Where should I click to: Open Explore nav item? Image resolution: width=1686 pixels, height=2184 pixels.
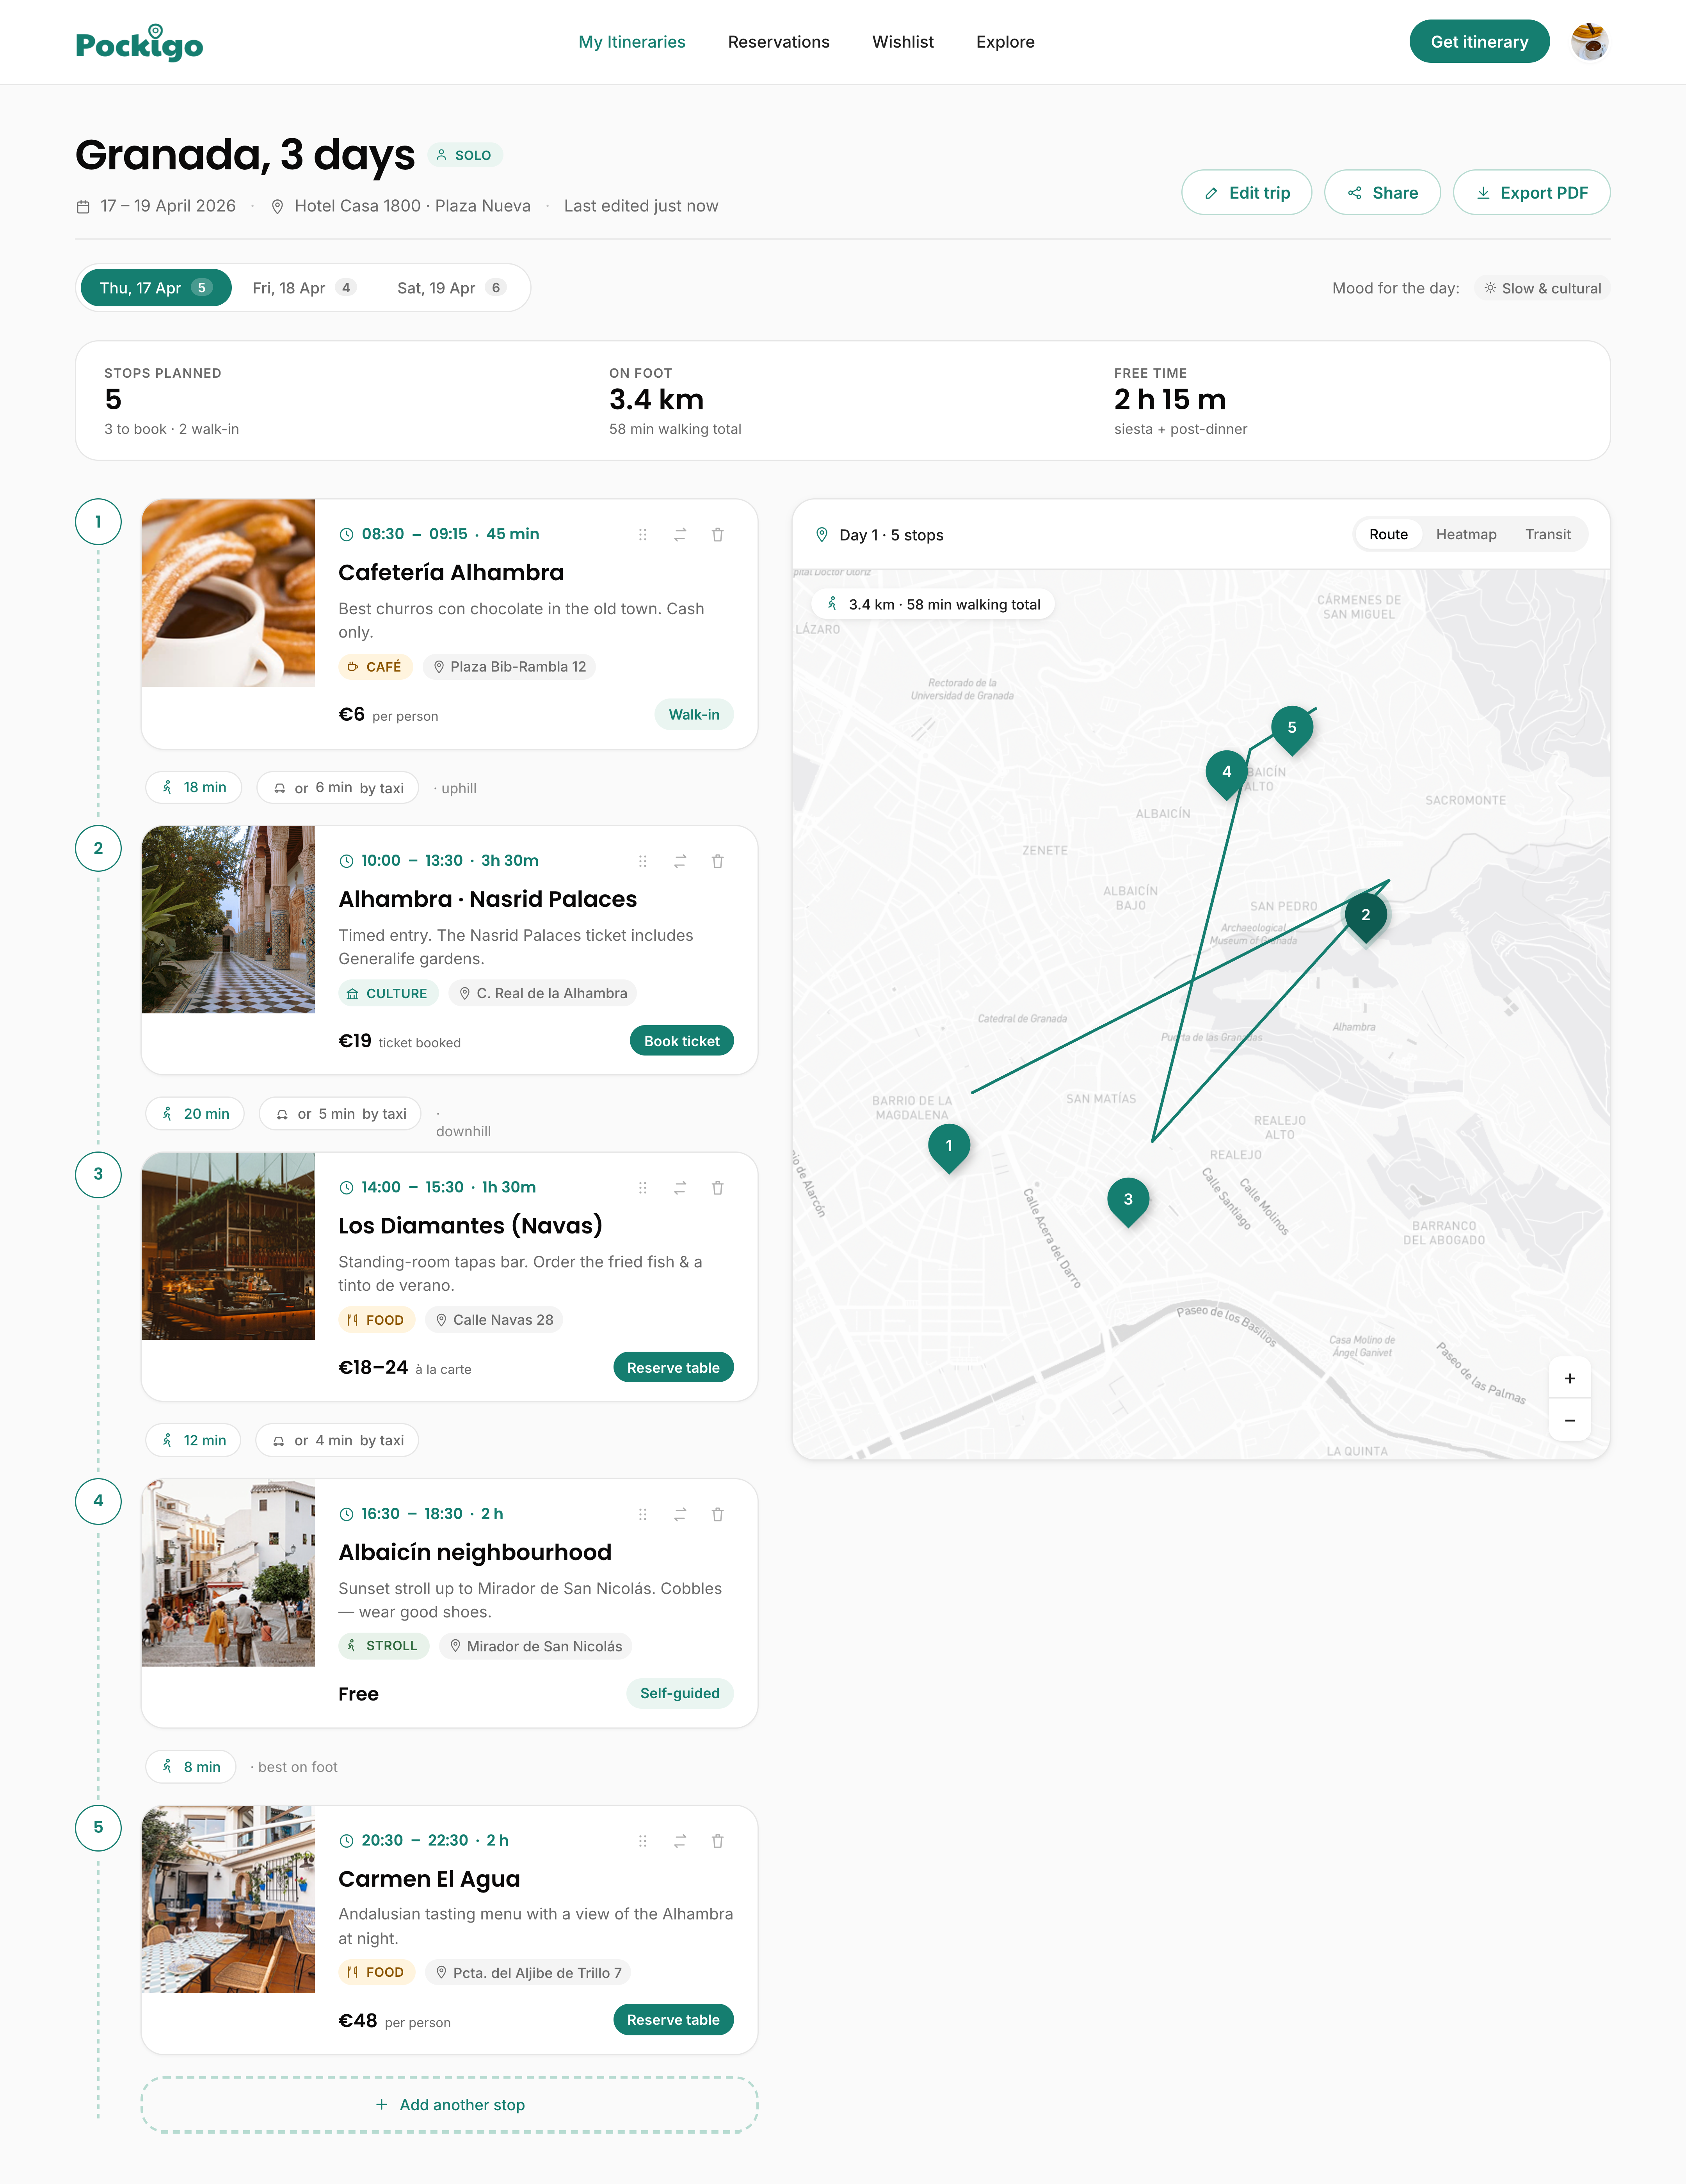point(1005,42)
